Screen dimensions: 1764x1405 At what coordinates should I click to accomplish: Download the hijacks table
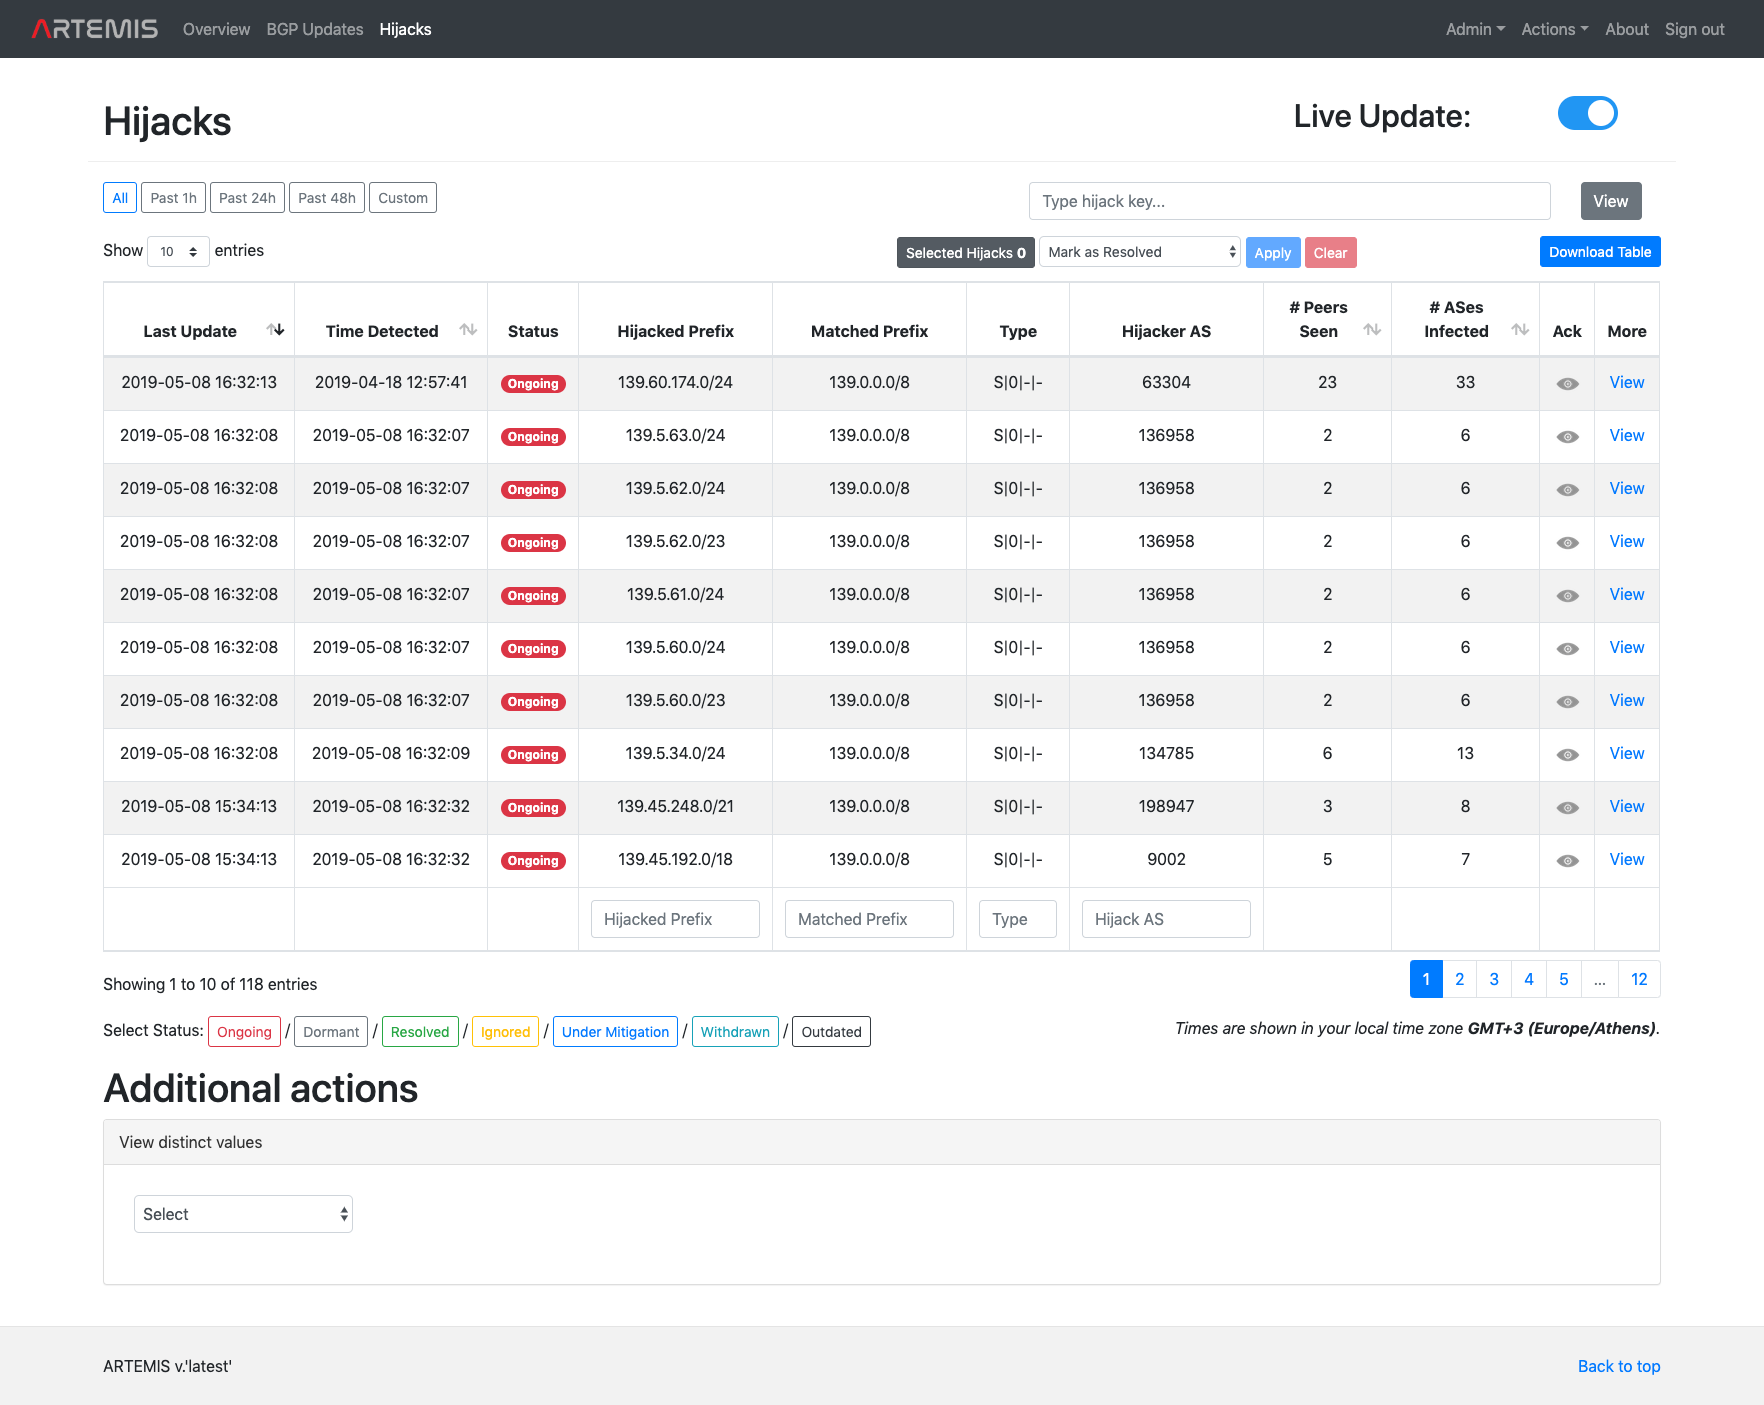(1599, 251)
